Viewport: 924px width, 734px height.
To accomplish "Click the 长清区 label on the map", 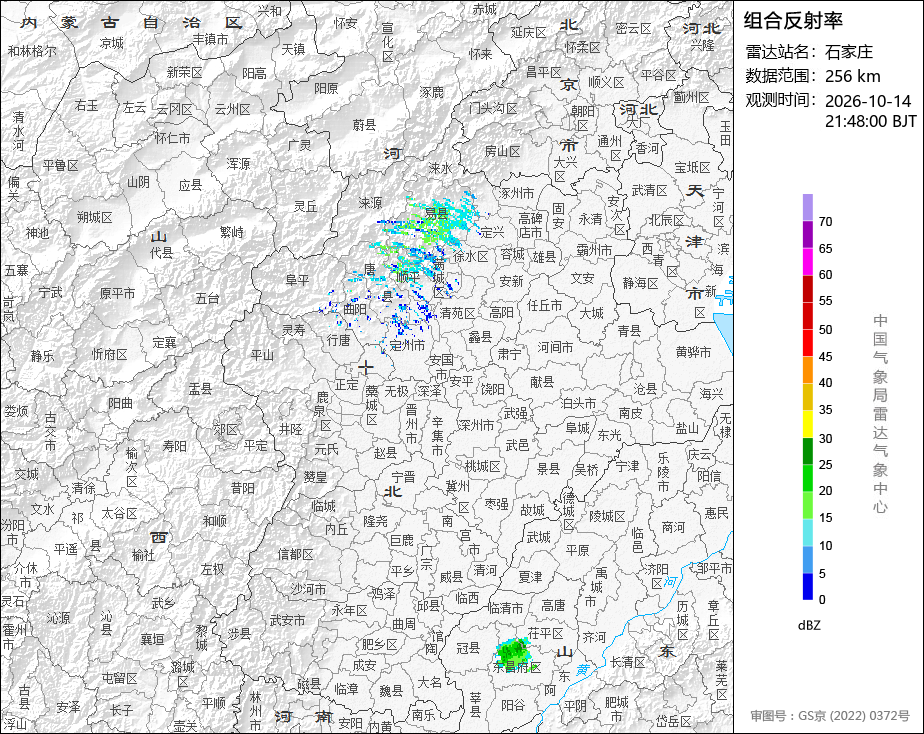I will [x=628, y=662].
